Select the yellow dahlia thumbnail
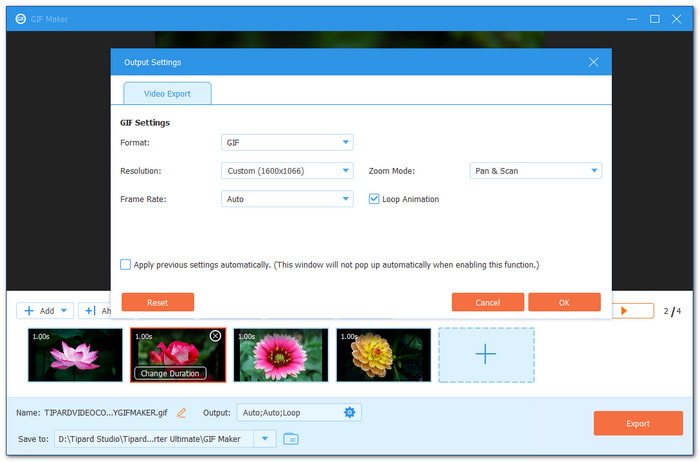 point(383,355)
